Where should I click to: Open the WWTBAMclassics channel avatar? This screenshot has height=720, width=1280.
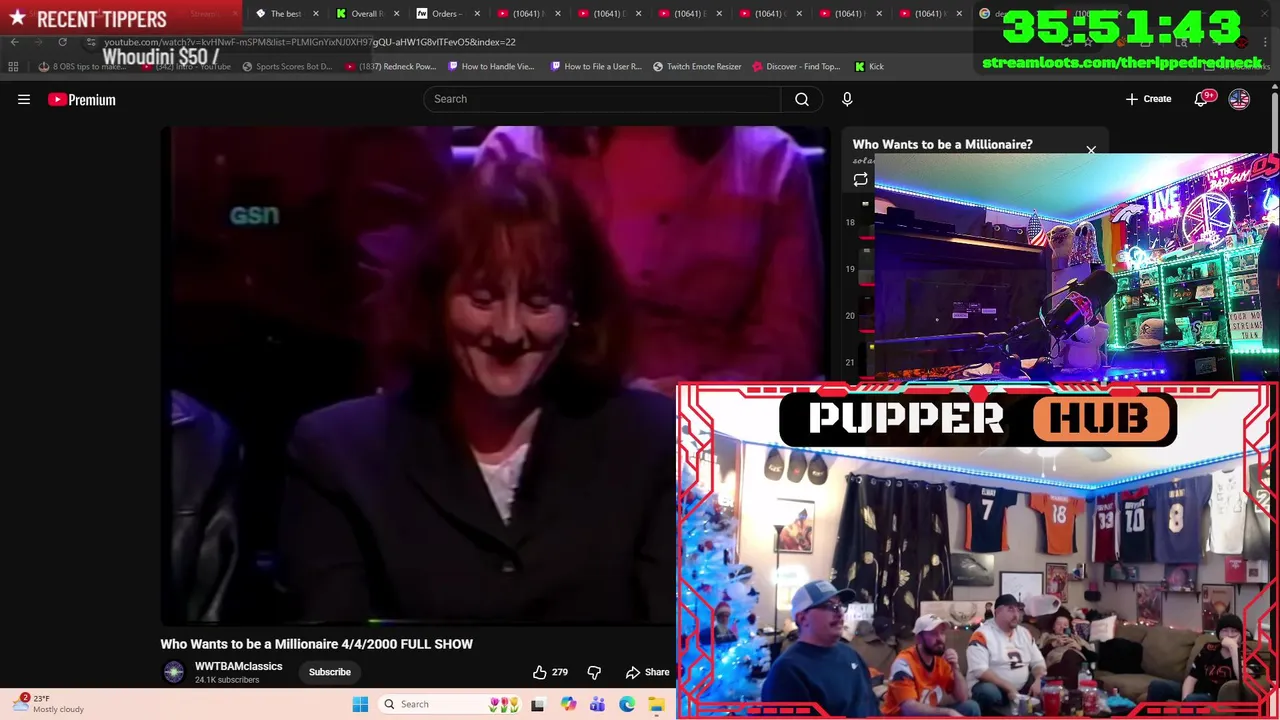[x=174, y=672]
